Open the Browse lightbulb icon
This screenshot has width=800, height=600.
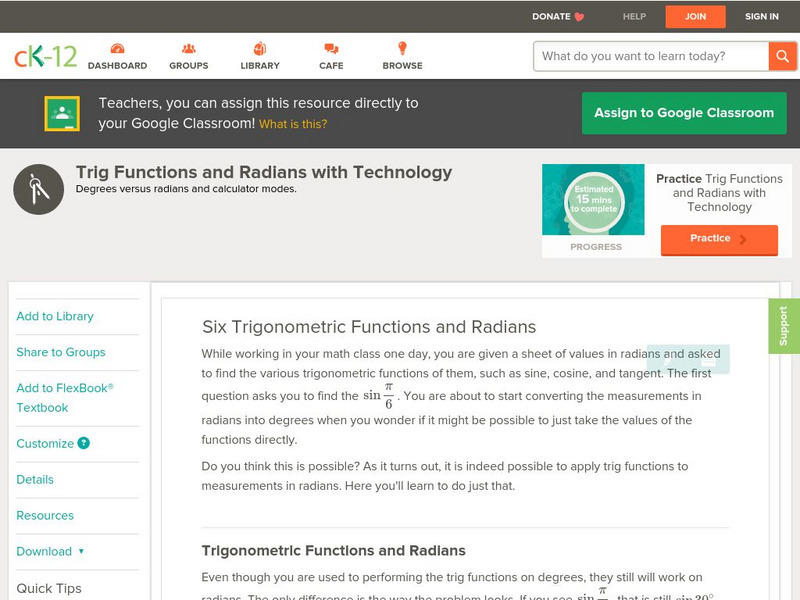click(x=400, y=47)
